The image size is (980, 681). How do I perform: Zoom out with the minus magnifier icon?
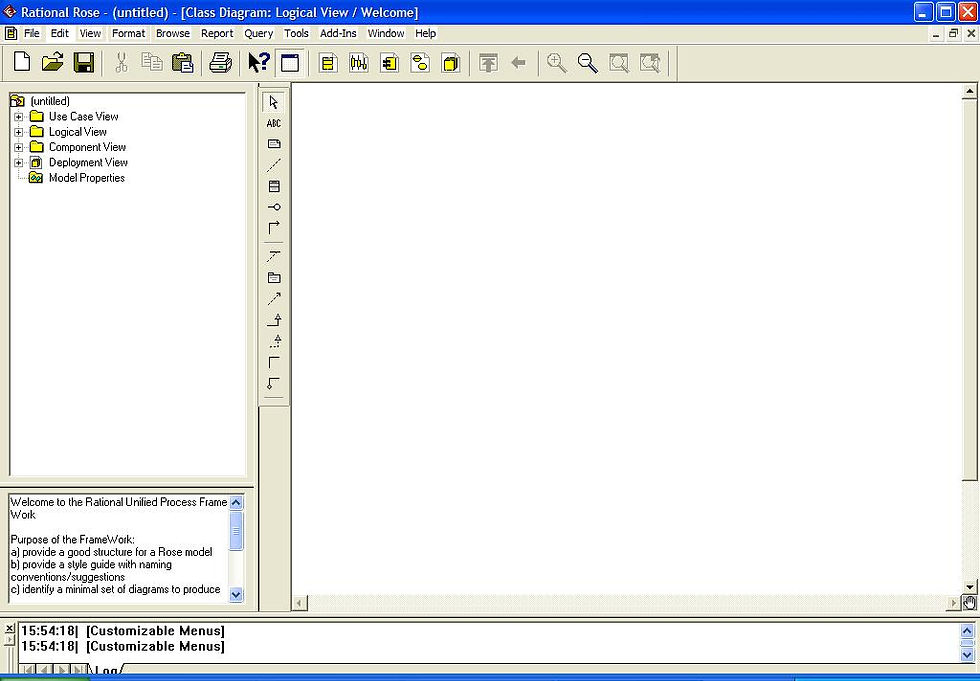click(588, 62)
